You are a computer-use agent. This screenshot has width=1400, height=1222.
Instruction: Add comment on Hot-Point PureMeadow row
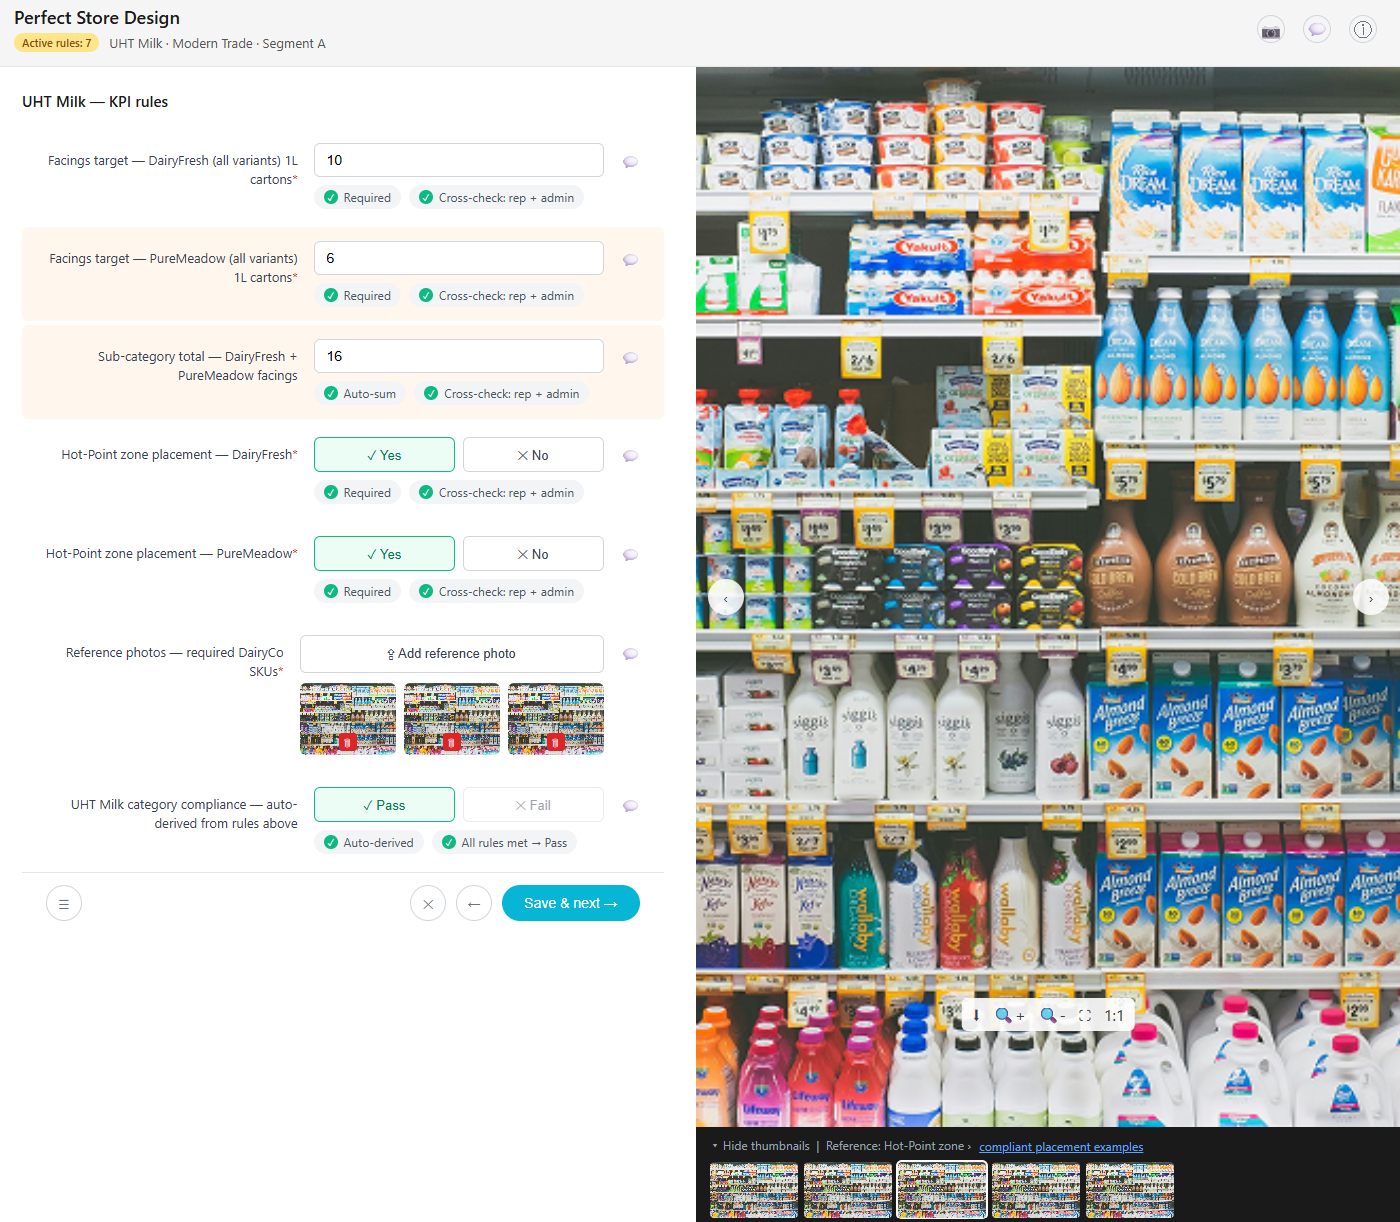coord(631,555)
